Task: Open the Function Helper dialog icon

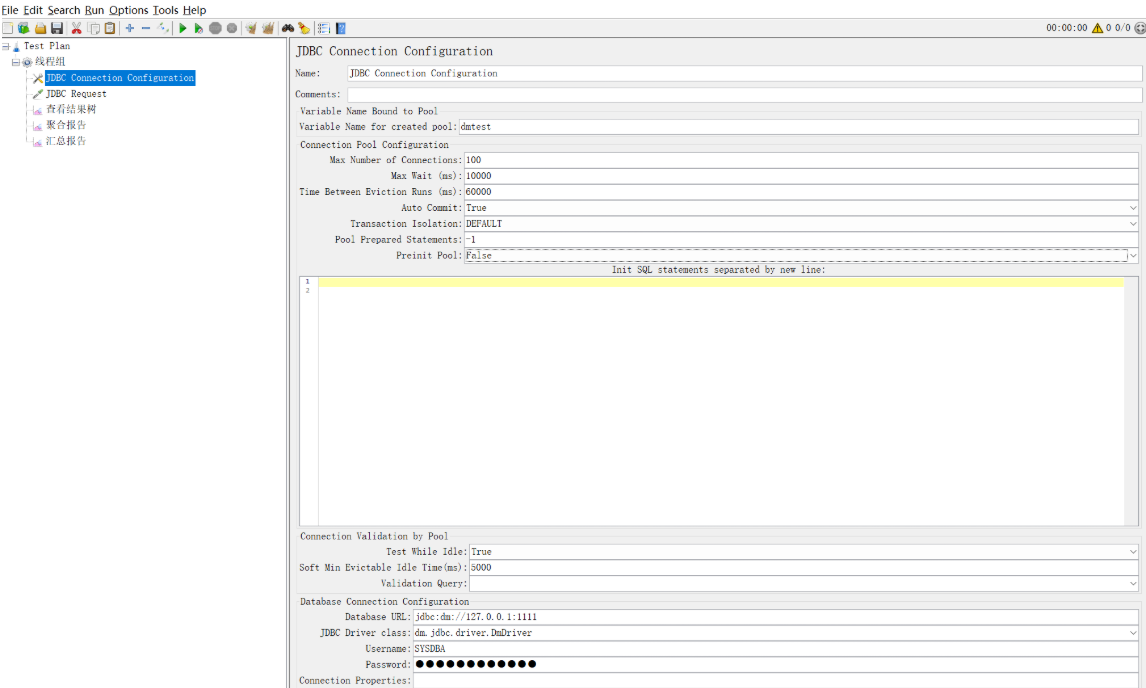Action: click(324, 28)
